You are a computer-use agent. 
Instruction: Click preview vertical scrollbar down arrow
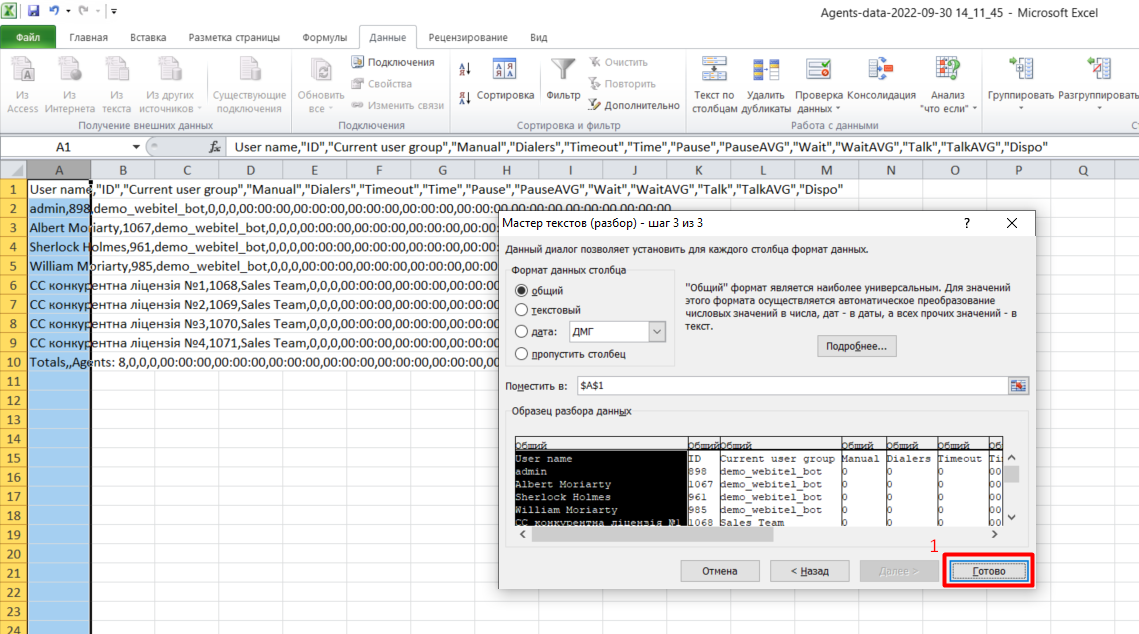pyautogui.click(x=1011, y=517)
